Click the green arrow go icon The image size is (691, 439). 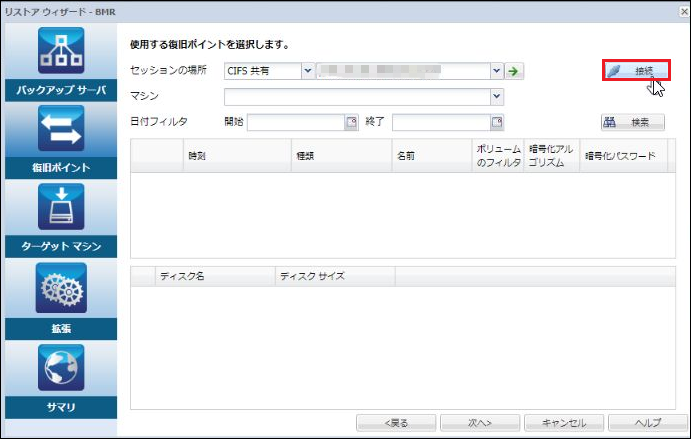click(x=514, y=71)
